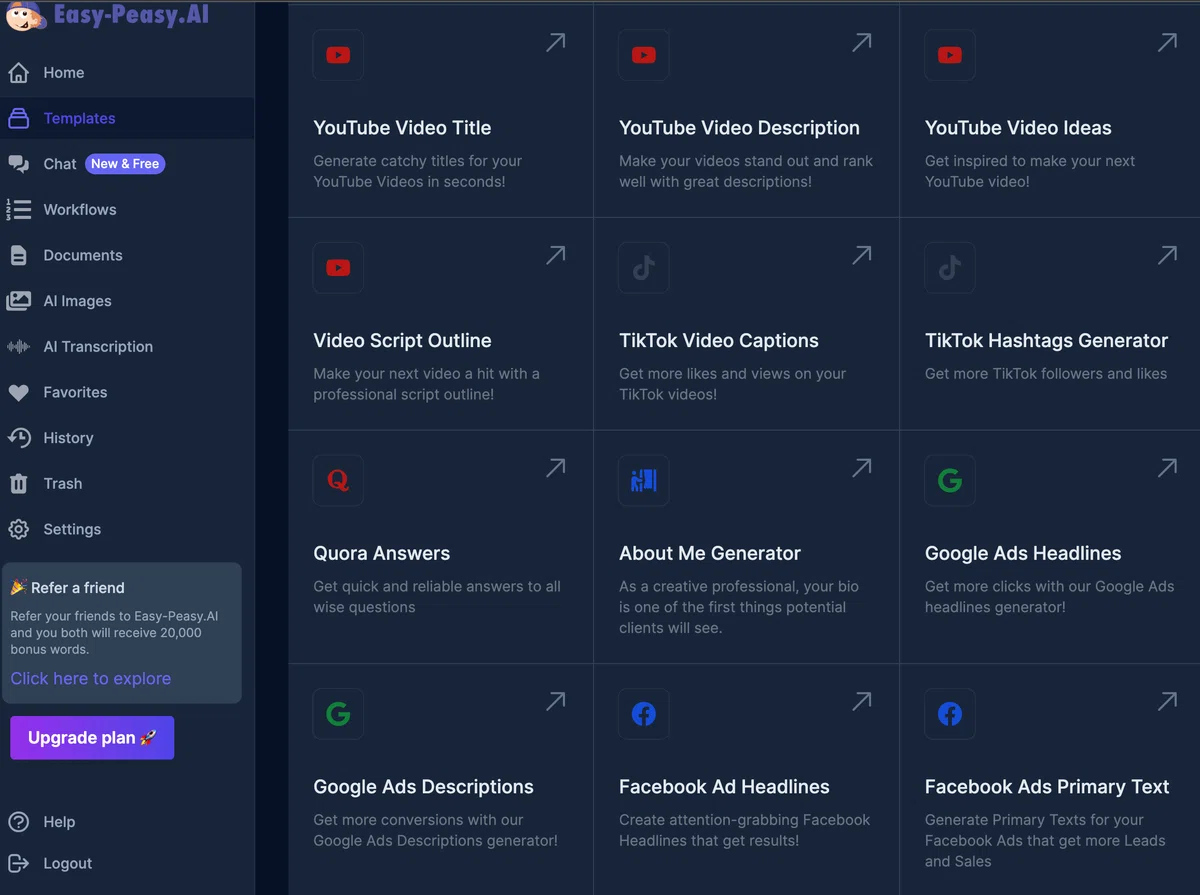1200x895 pixels.
Task: Click the Settings gear icon in sidebar
Action: [x=18, y=529]
